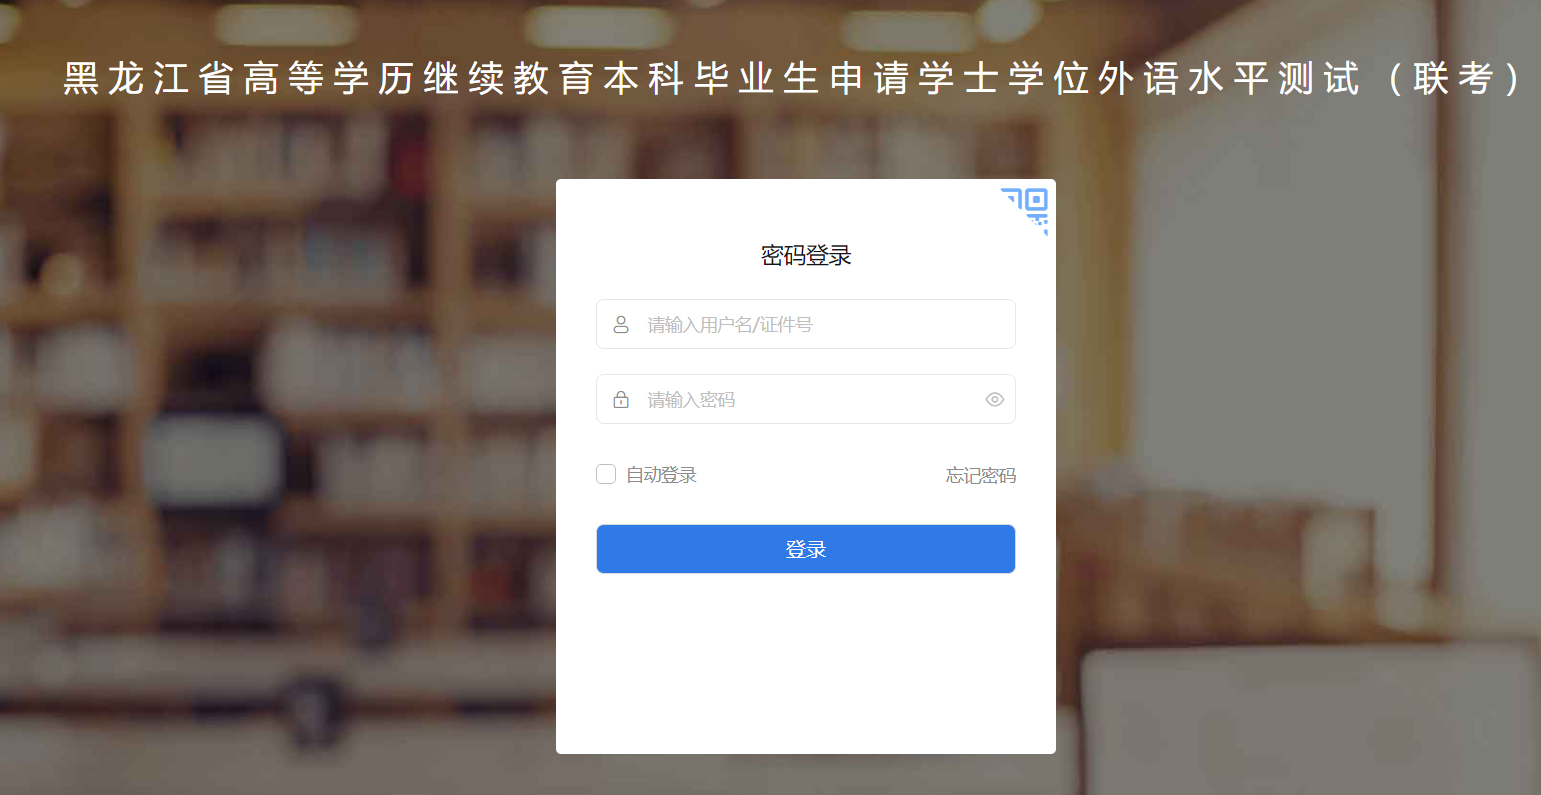
Task: Open the 忘记密码 link
Action: (x=981, y=476)
